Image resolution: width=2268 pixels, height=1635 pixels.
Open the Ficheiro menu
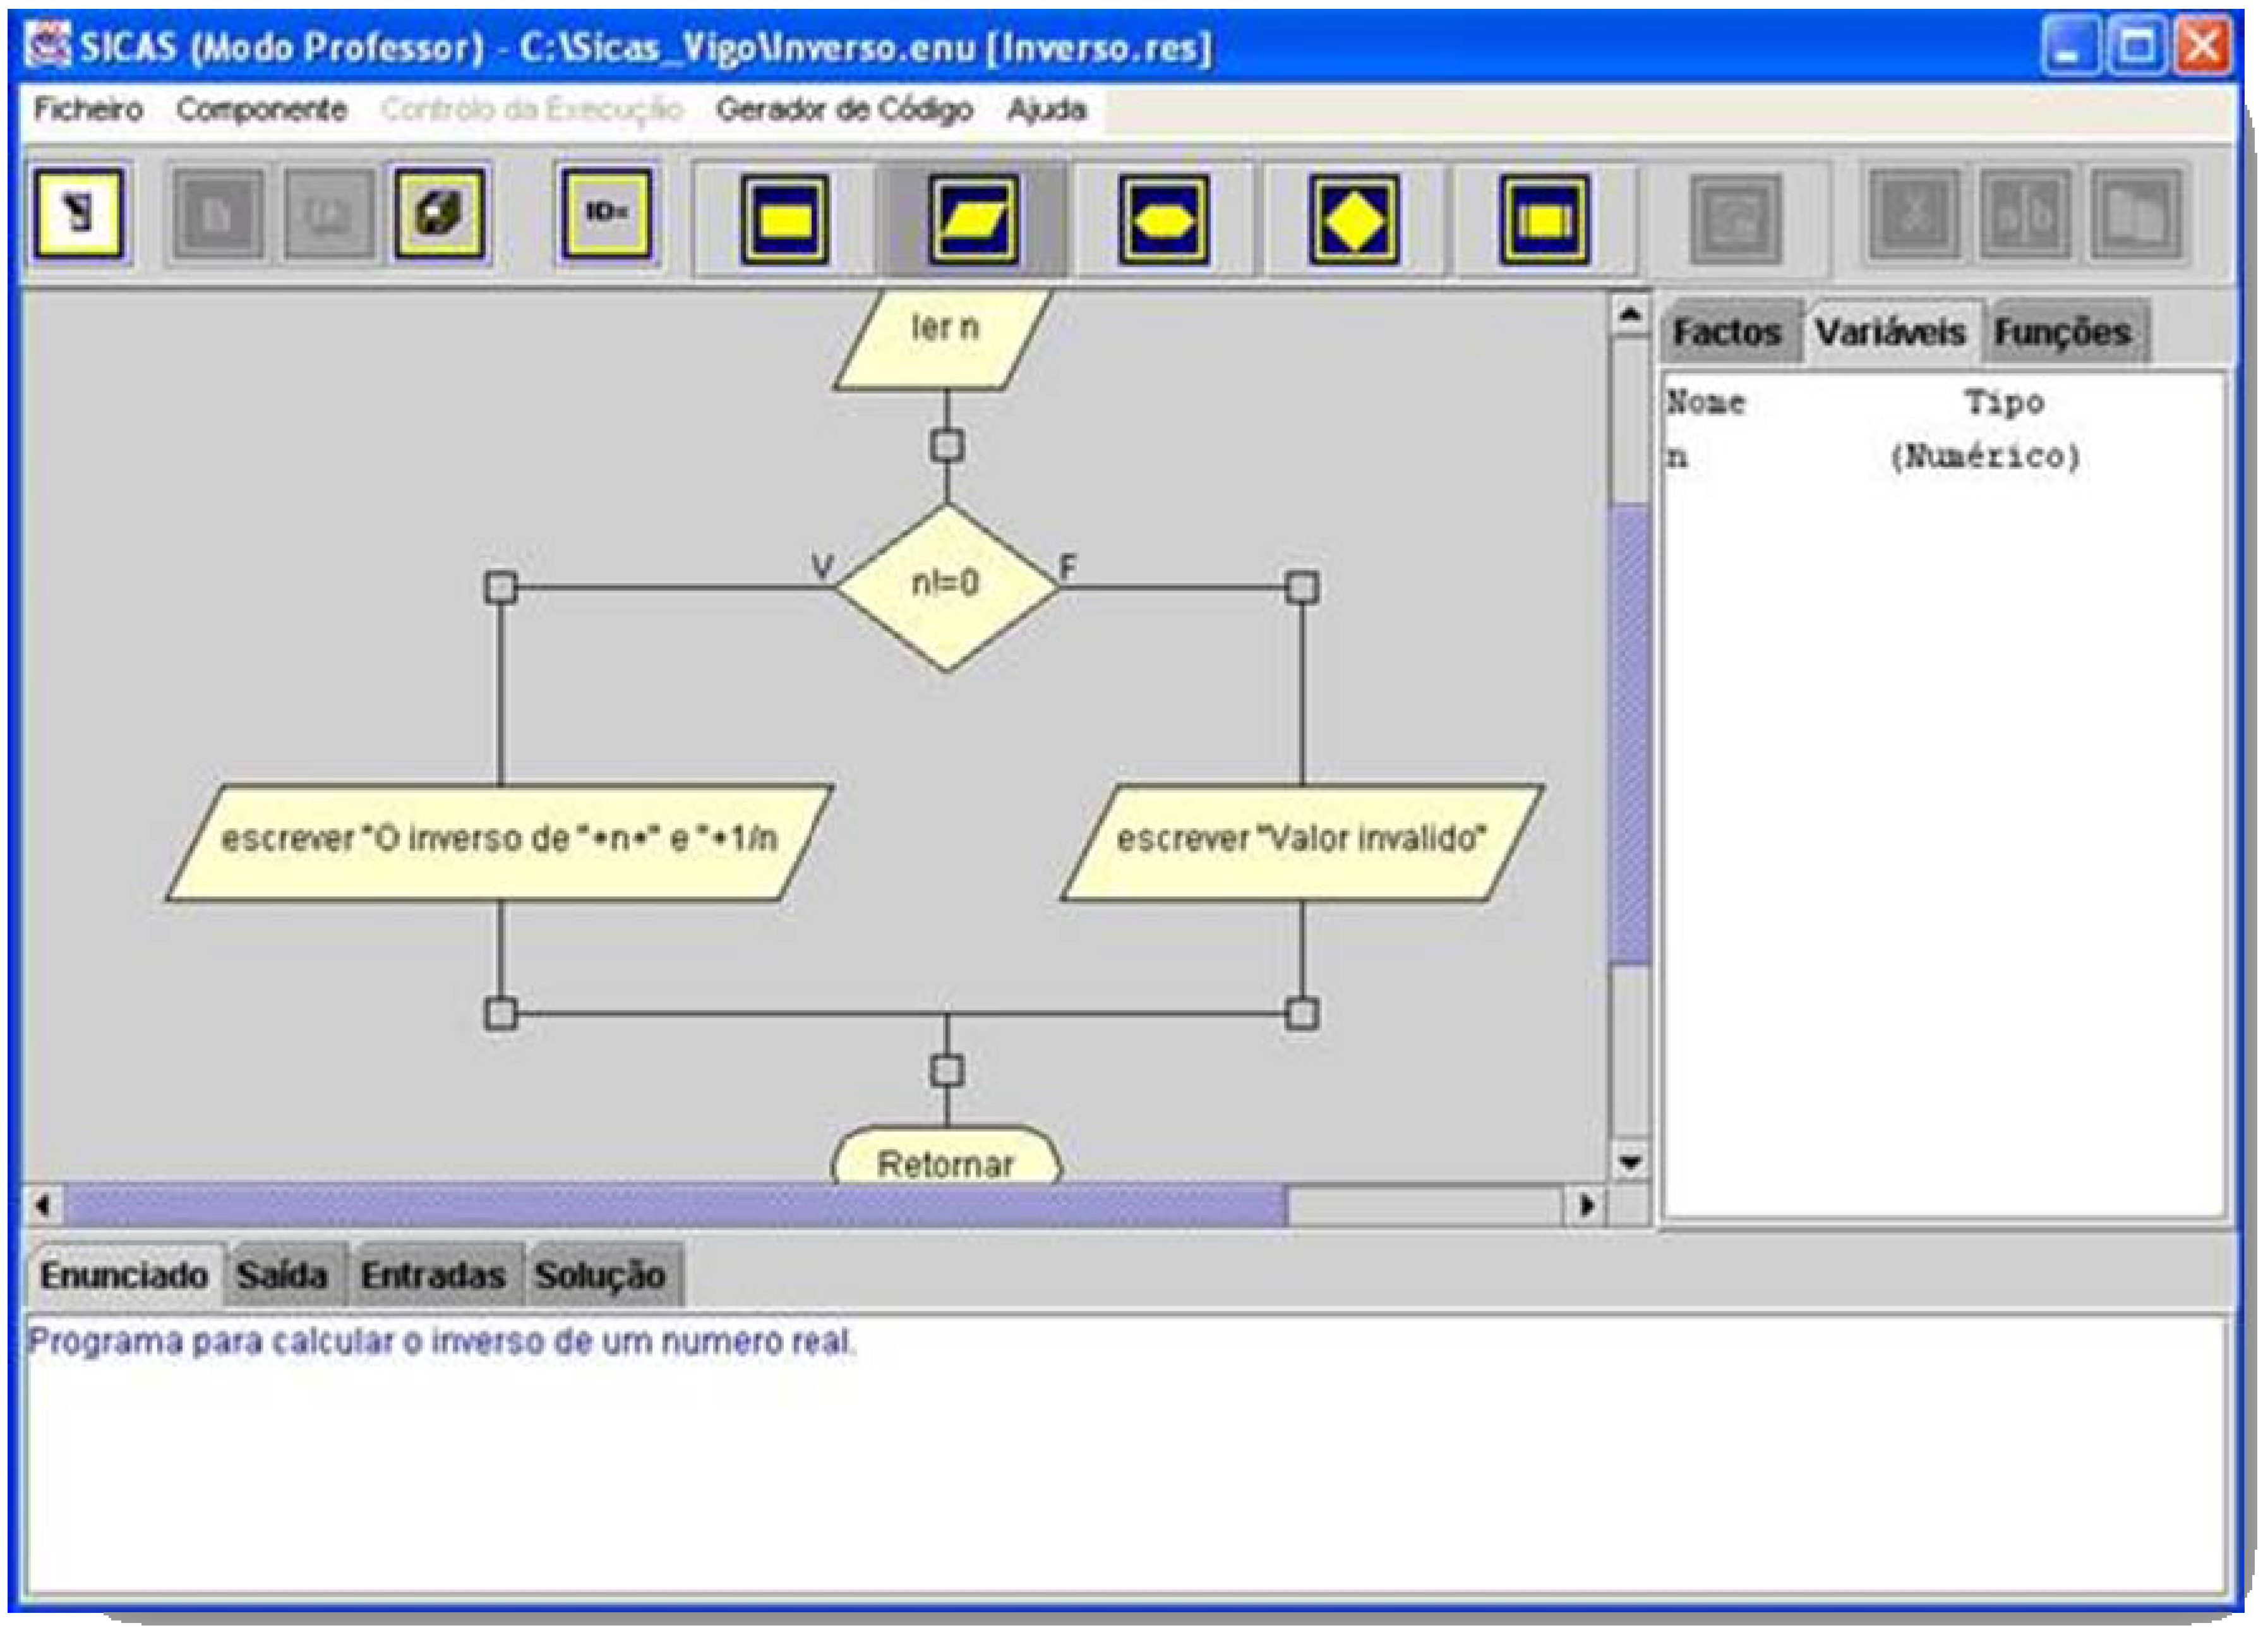88,109
